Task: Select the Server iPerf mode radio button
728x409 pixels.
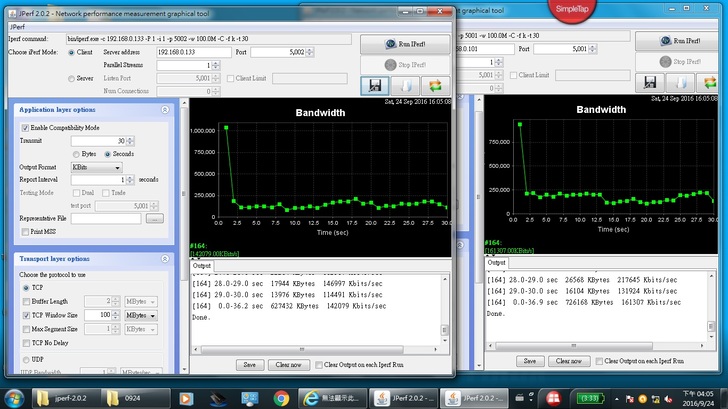Action: click(71, 78)
